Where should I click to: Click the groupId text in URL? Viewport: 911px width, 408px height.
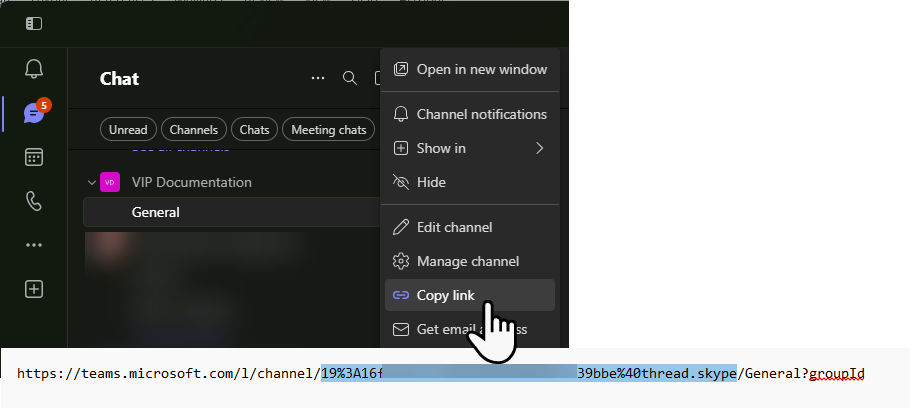tap(837, 373)
